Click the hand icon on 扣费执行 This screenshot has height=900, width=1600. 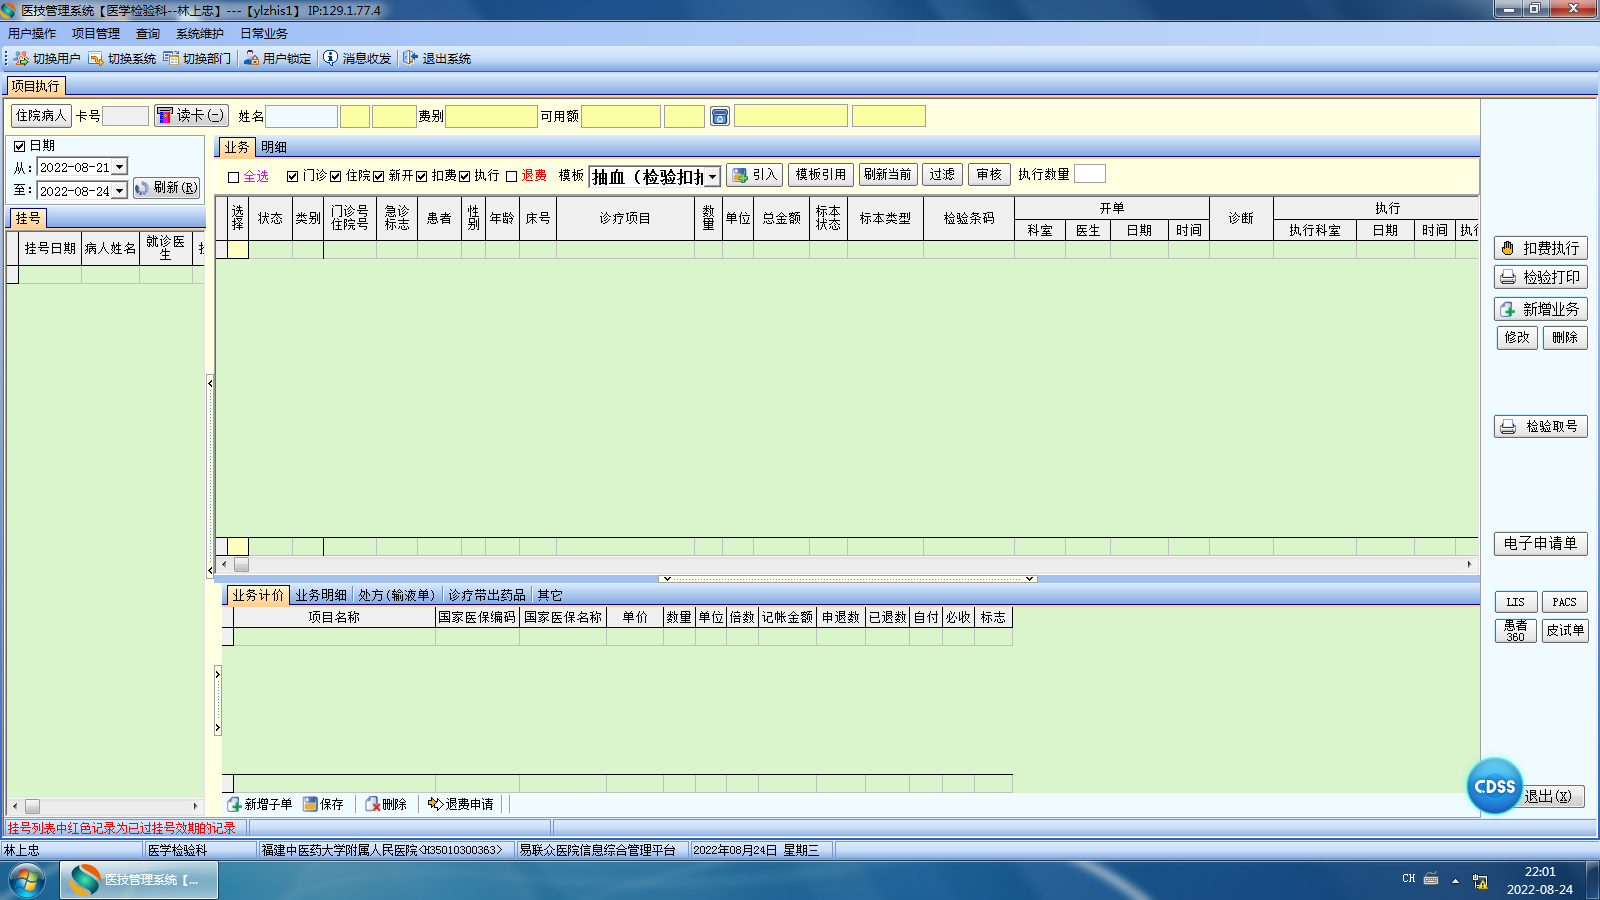click(x=1508, y=248)
